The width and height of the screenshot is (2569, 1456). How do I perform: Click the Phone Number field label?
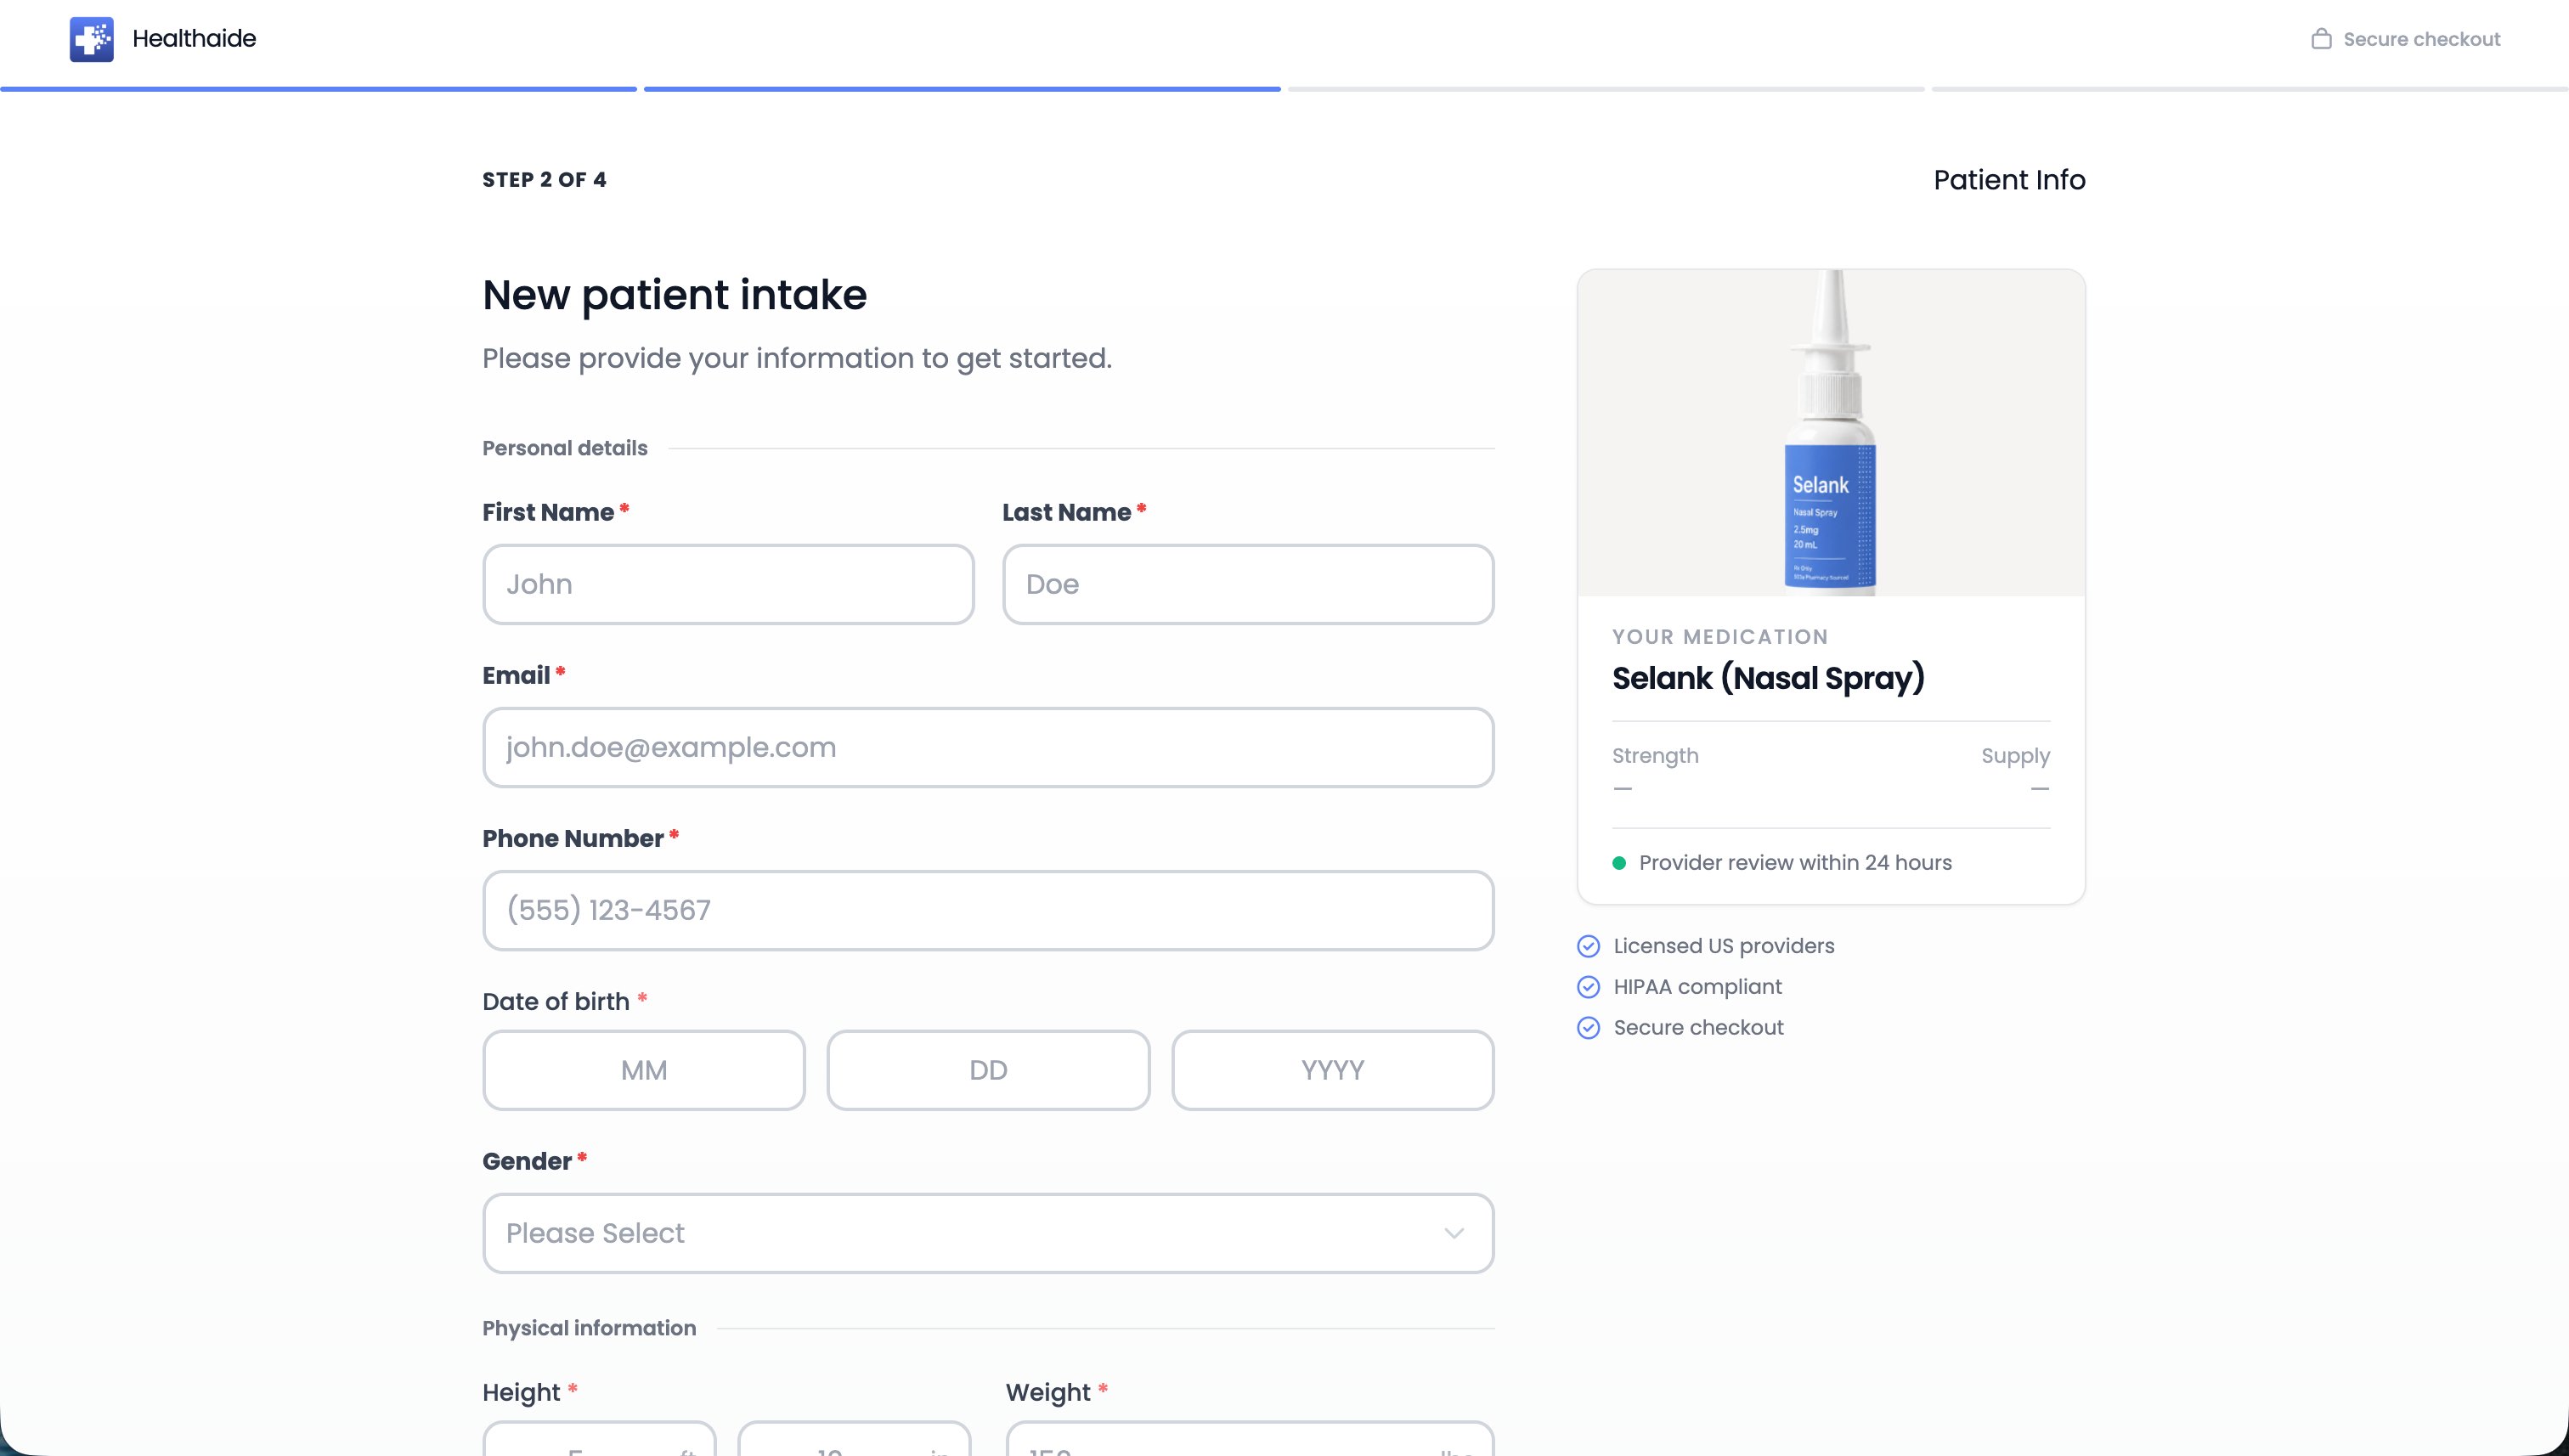573,839
